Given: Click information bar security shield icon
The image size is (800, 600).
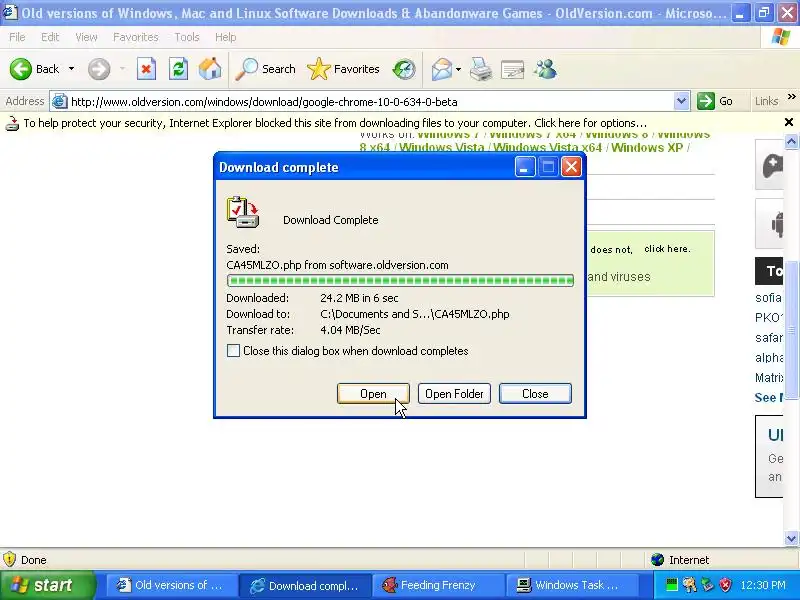Looking at the screenshot, I should pos(12,123).
